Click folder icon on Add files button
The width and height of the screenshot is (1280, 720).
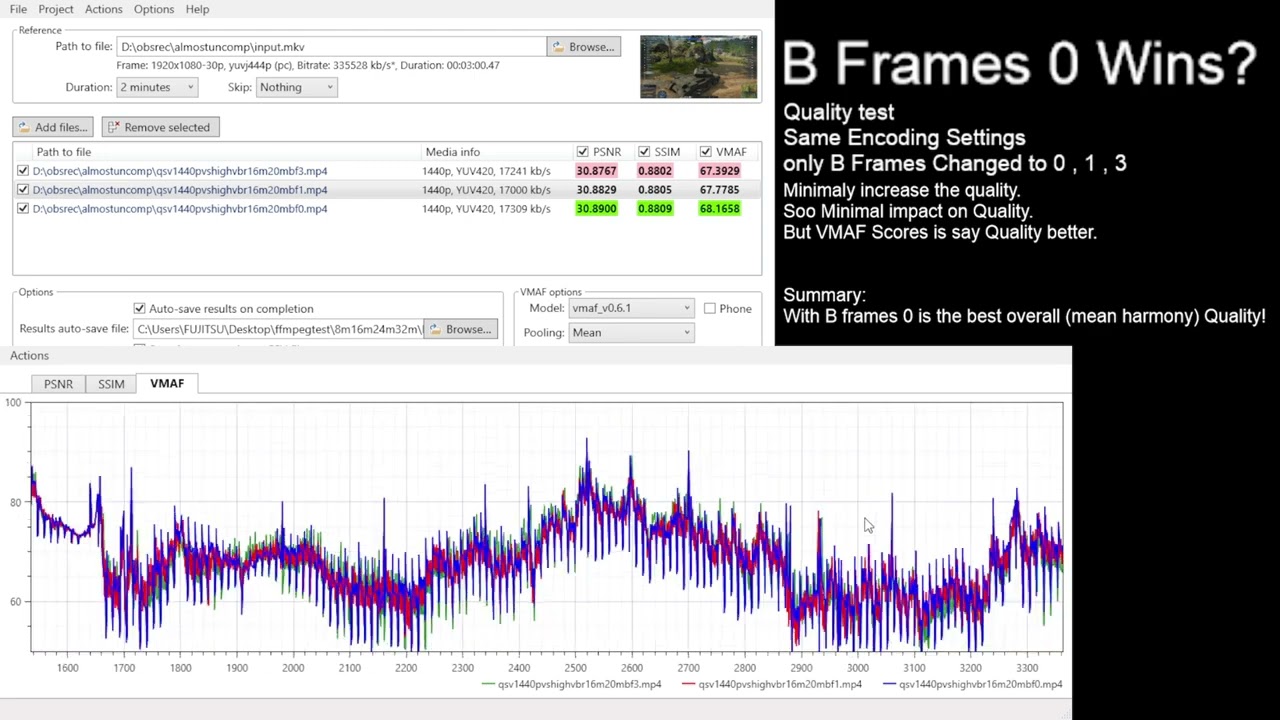click(x=24, y=127)
